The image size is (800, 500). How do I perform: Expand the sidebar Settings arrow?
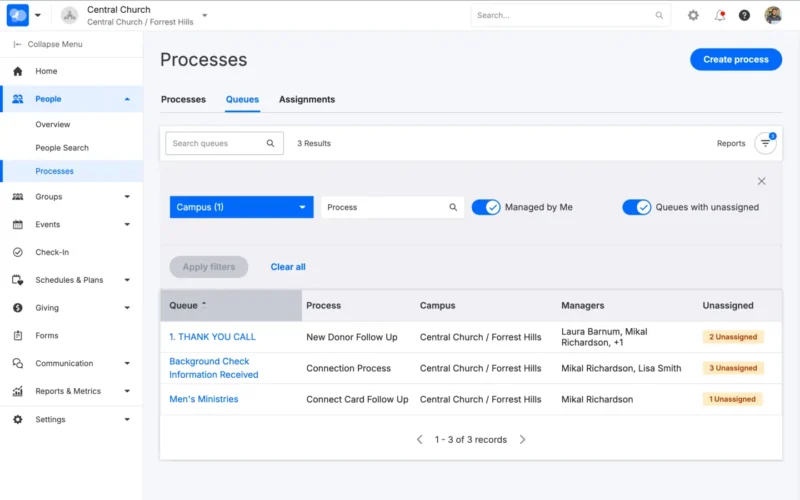127,419
